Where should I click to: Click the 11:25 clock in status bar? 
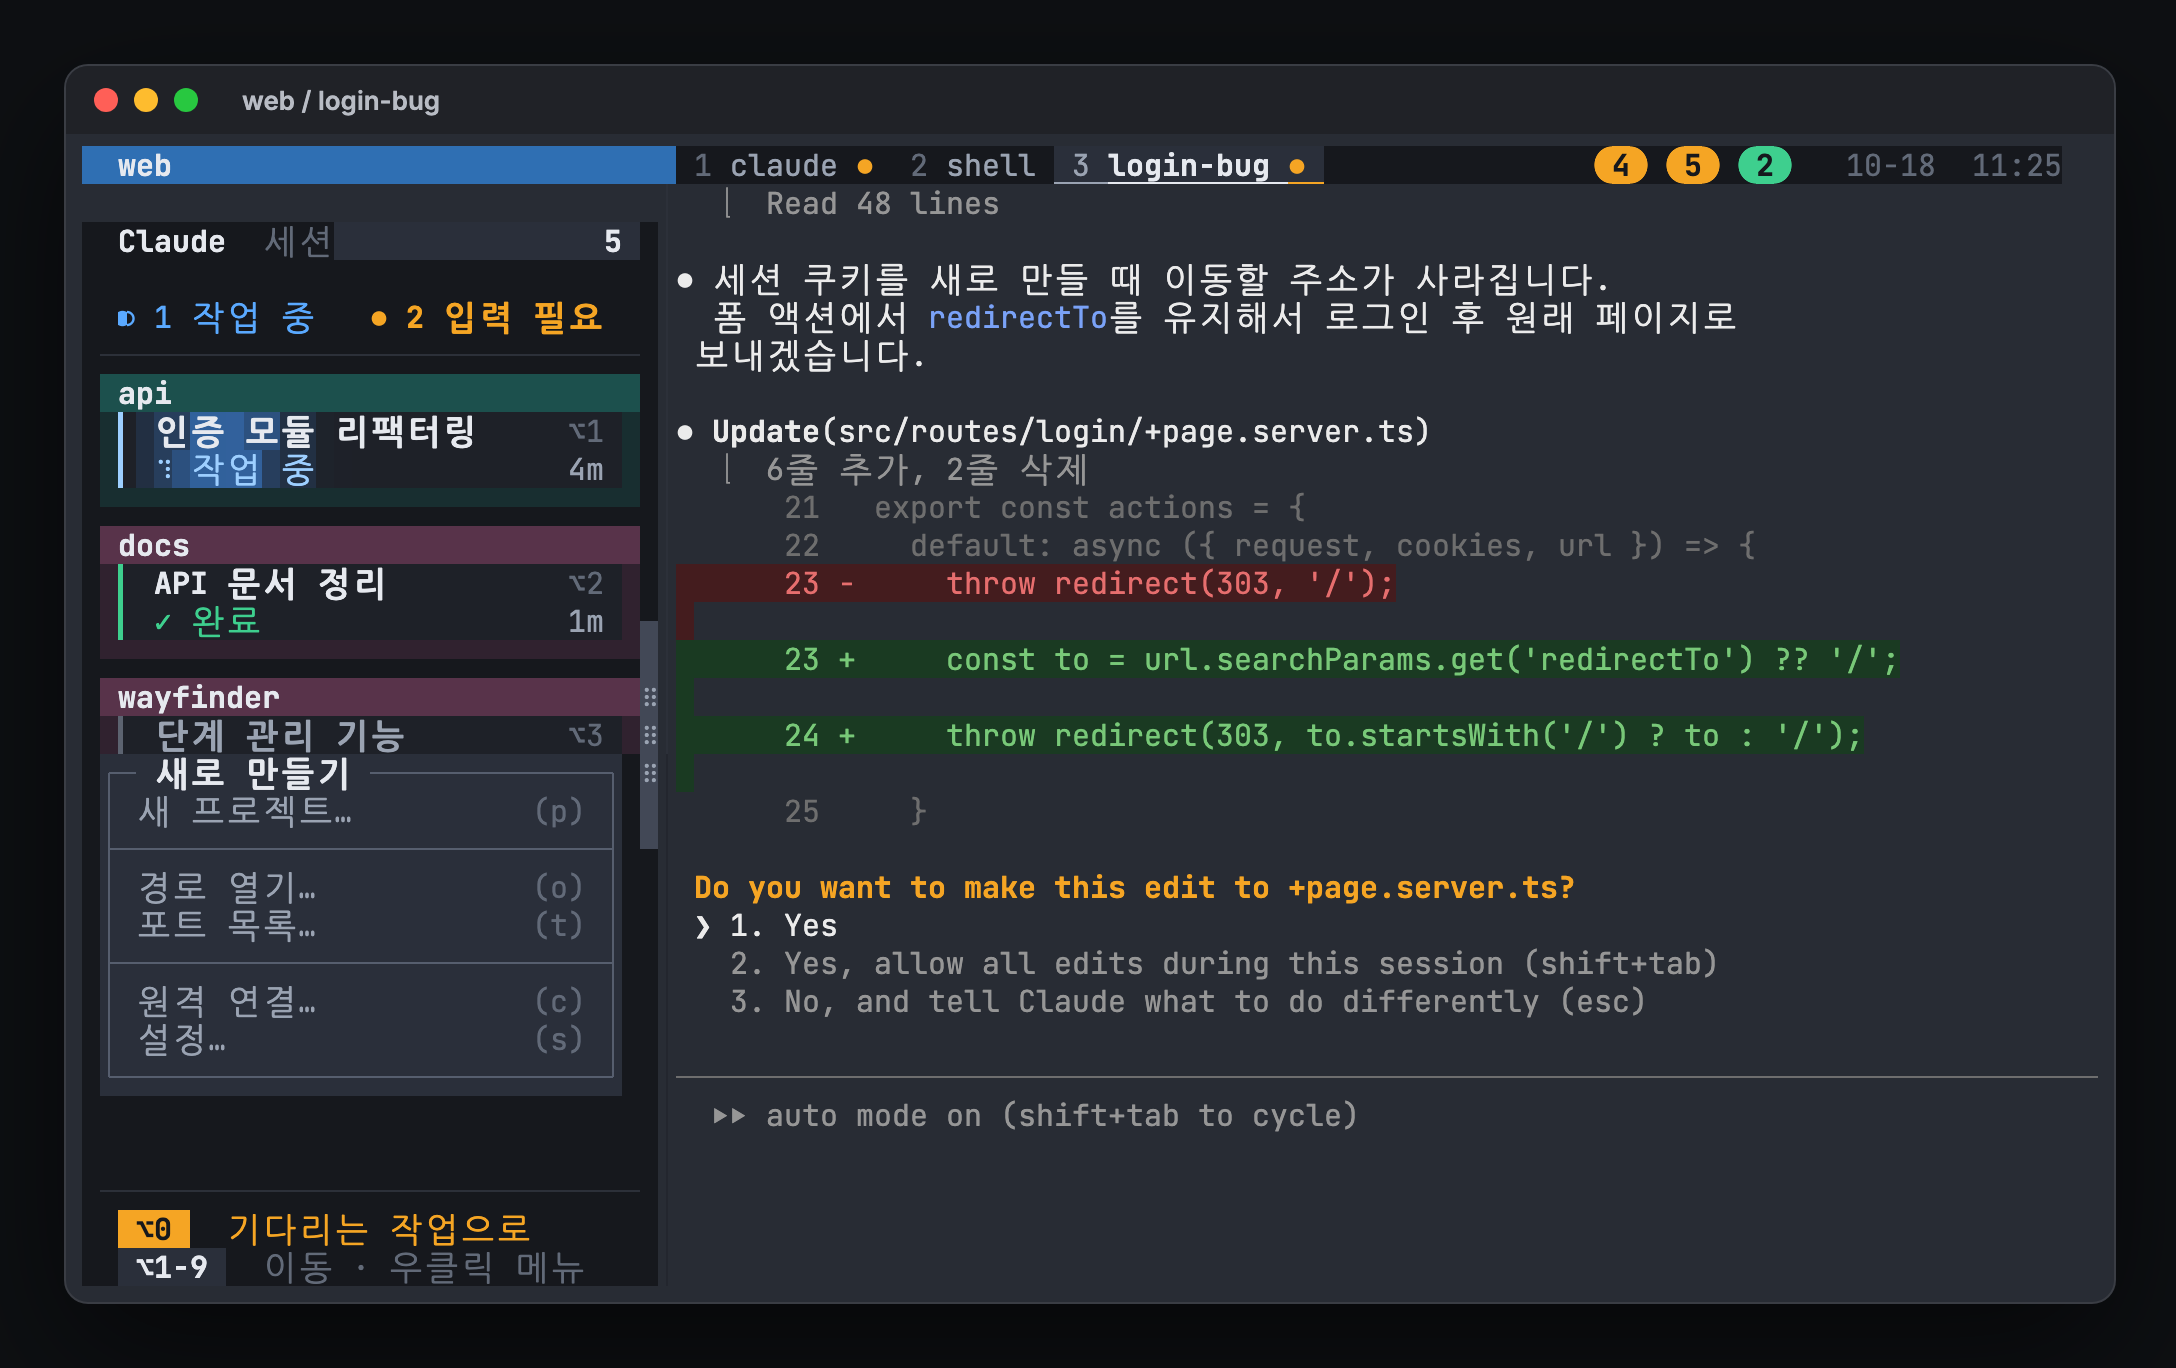point(2016,165)
